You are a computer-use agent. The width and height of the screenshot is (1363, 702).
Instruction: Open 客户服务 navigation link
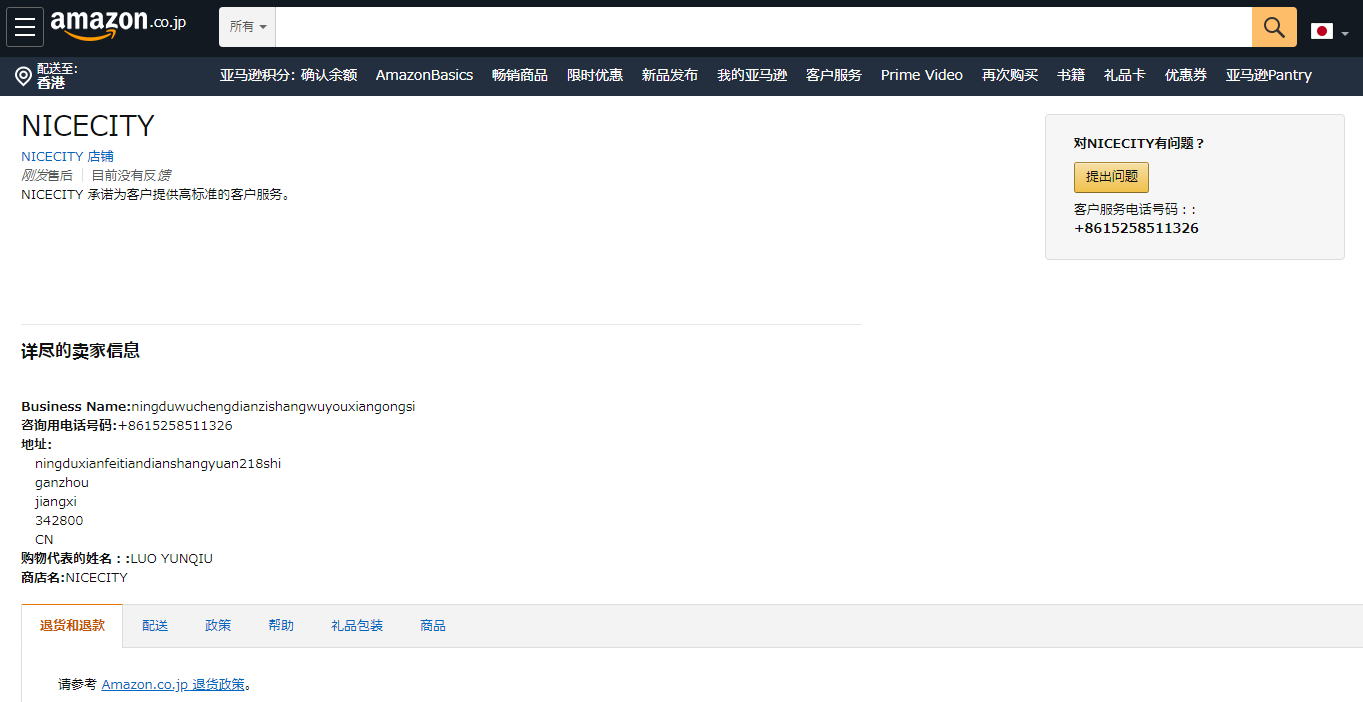pyautogui.click(x=834, y=75)
